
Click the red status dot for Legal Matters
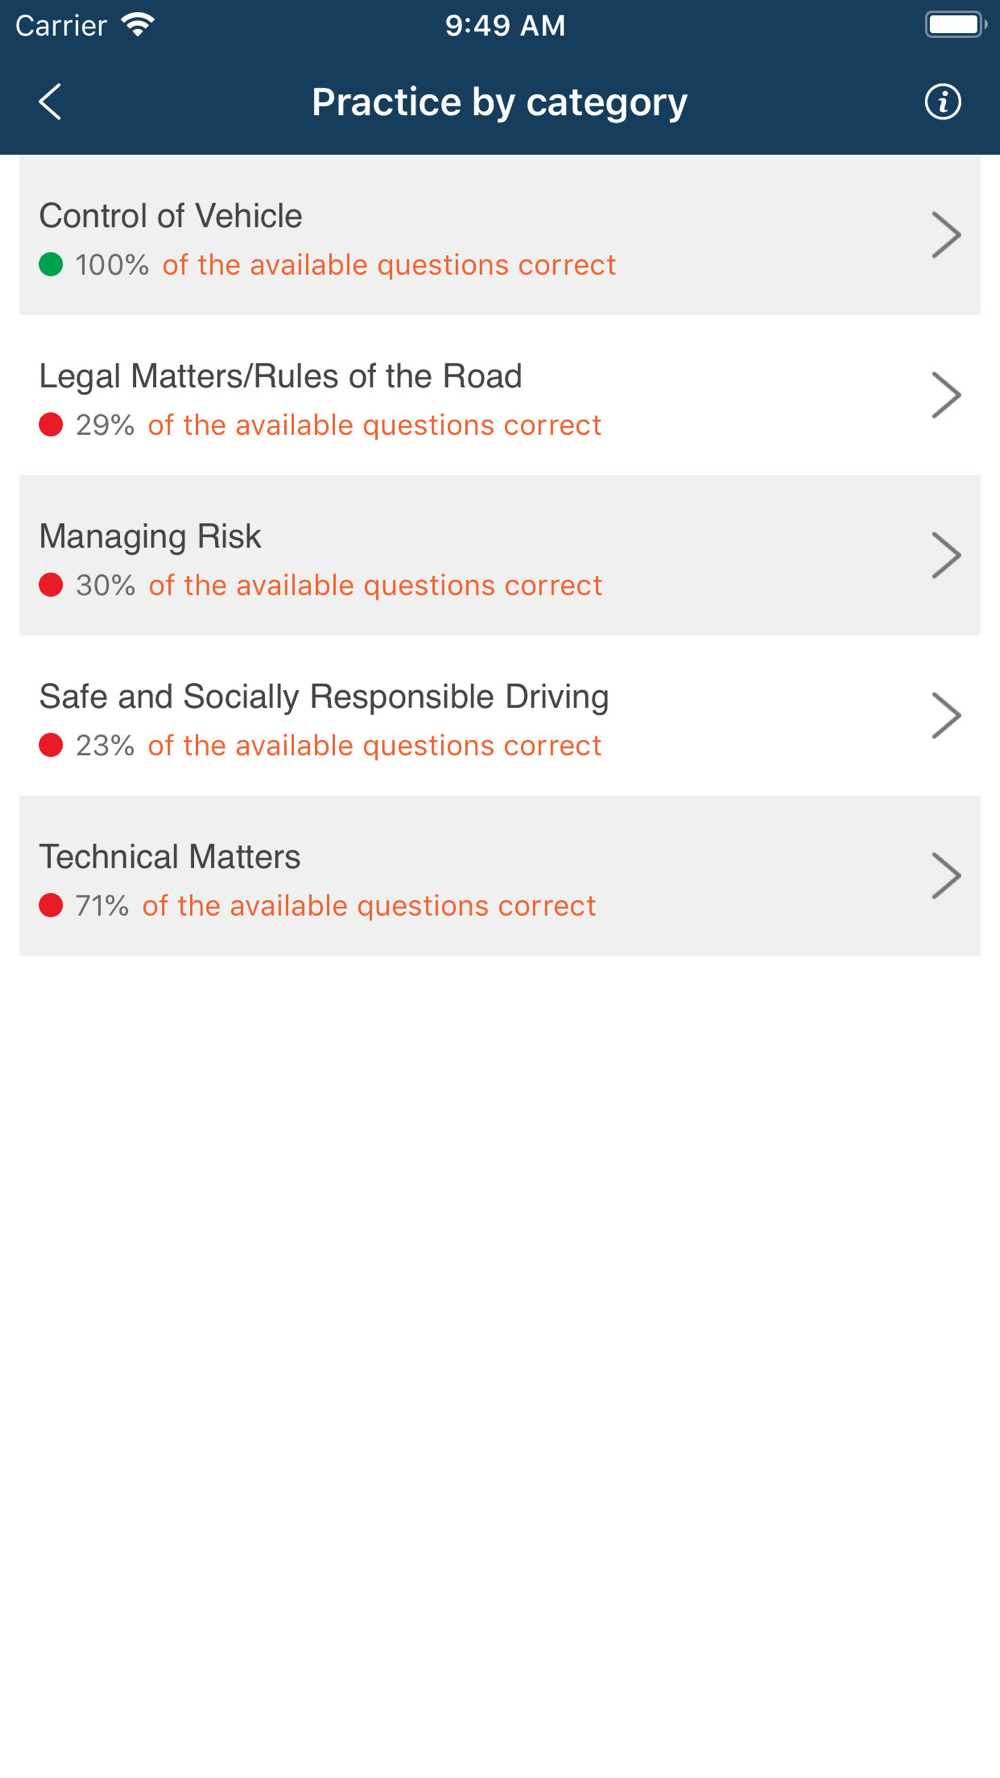(51, 425)
